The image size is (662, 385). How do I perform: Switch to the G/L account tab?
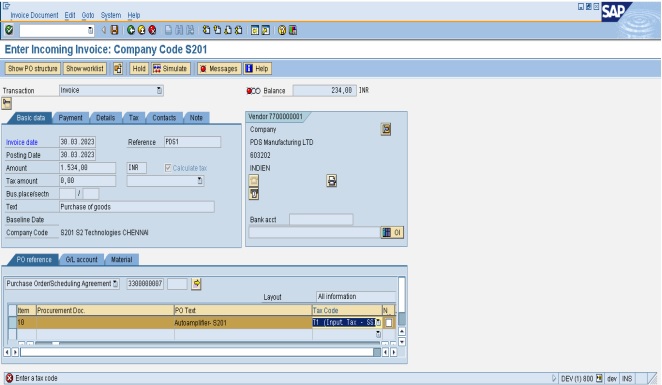coord(81,260)
